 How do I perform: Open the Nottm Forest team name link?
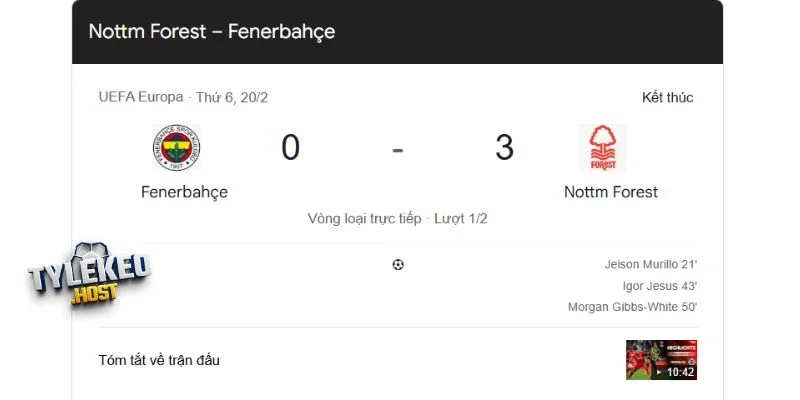[x=611, y=191]
